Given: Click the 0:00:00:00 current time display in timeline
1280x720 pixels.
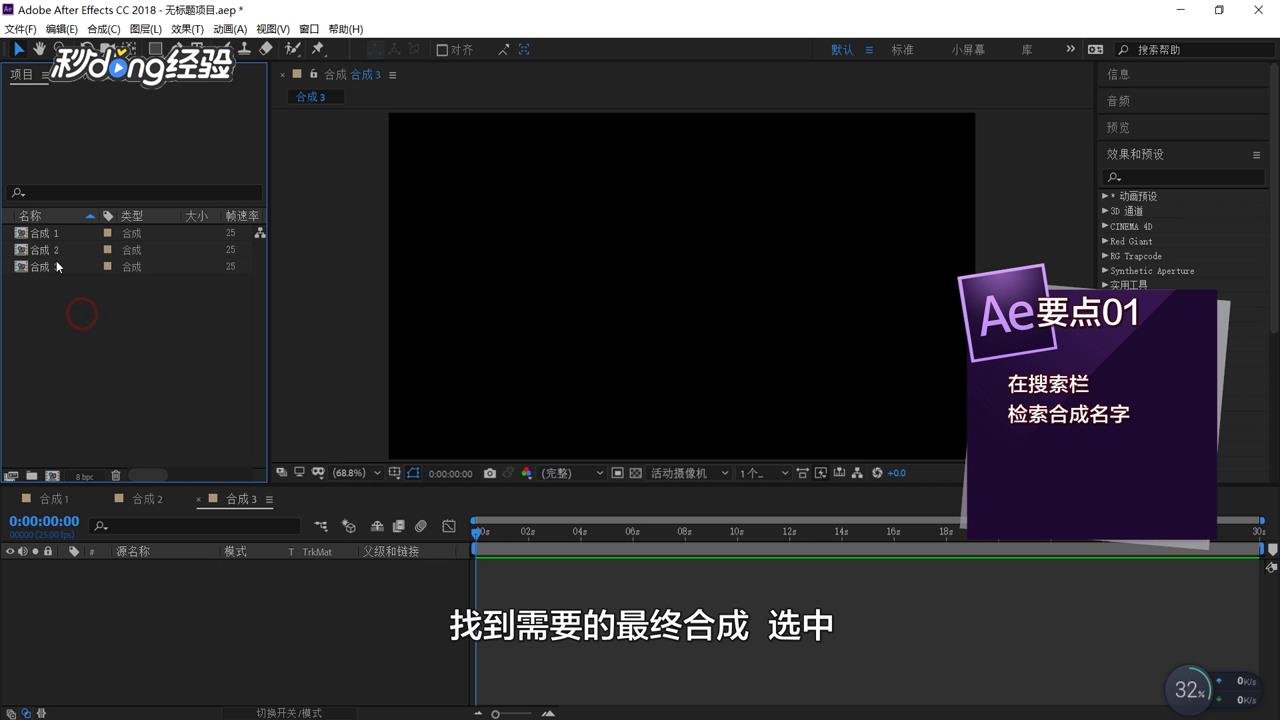Looking at the screenshot, I should point(44,521).
